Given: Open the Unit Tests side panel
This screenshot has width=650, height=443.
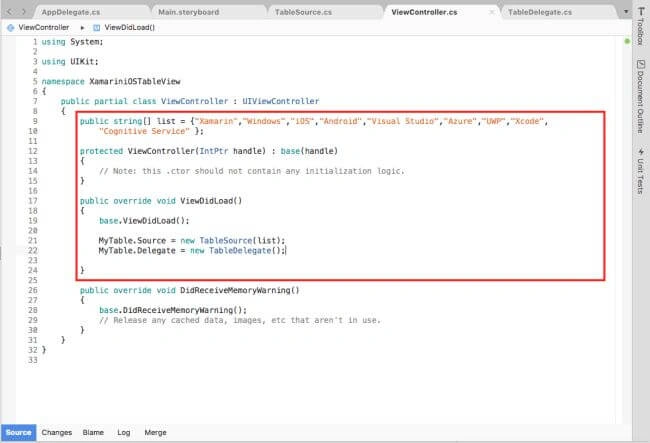Looking at the screenshot, I should tap(640, 170).
